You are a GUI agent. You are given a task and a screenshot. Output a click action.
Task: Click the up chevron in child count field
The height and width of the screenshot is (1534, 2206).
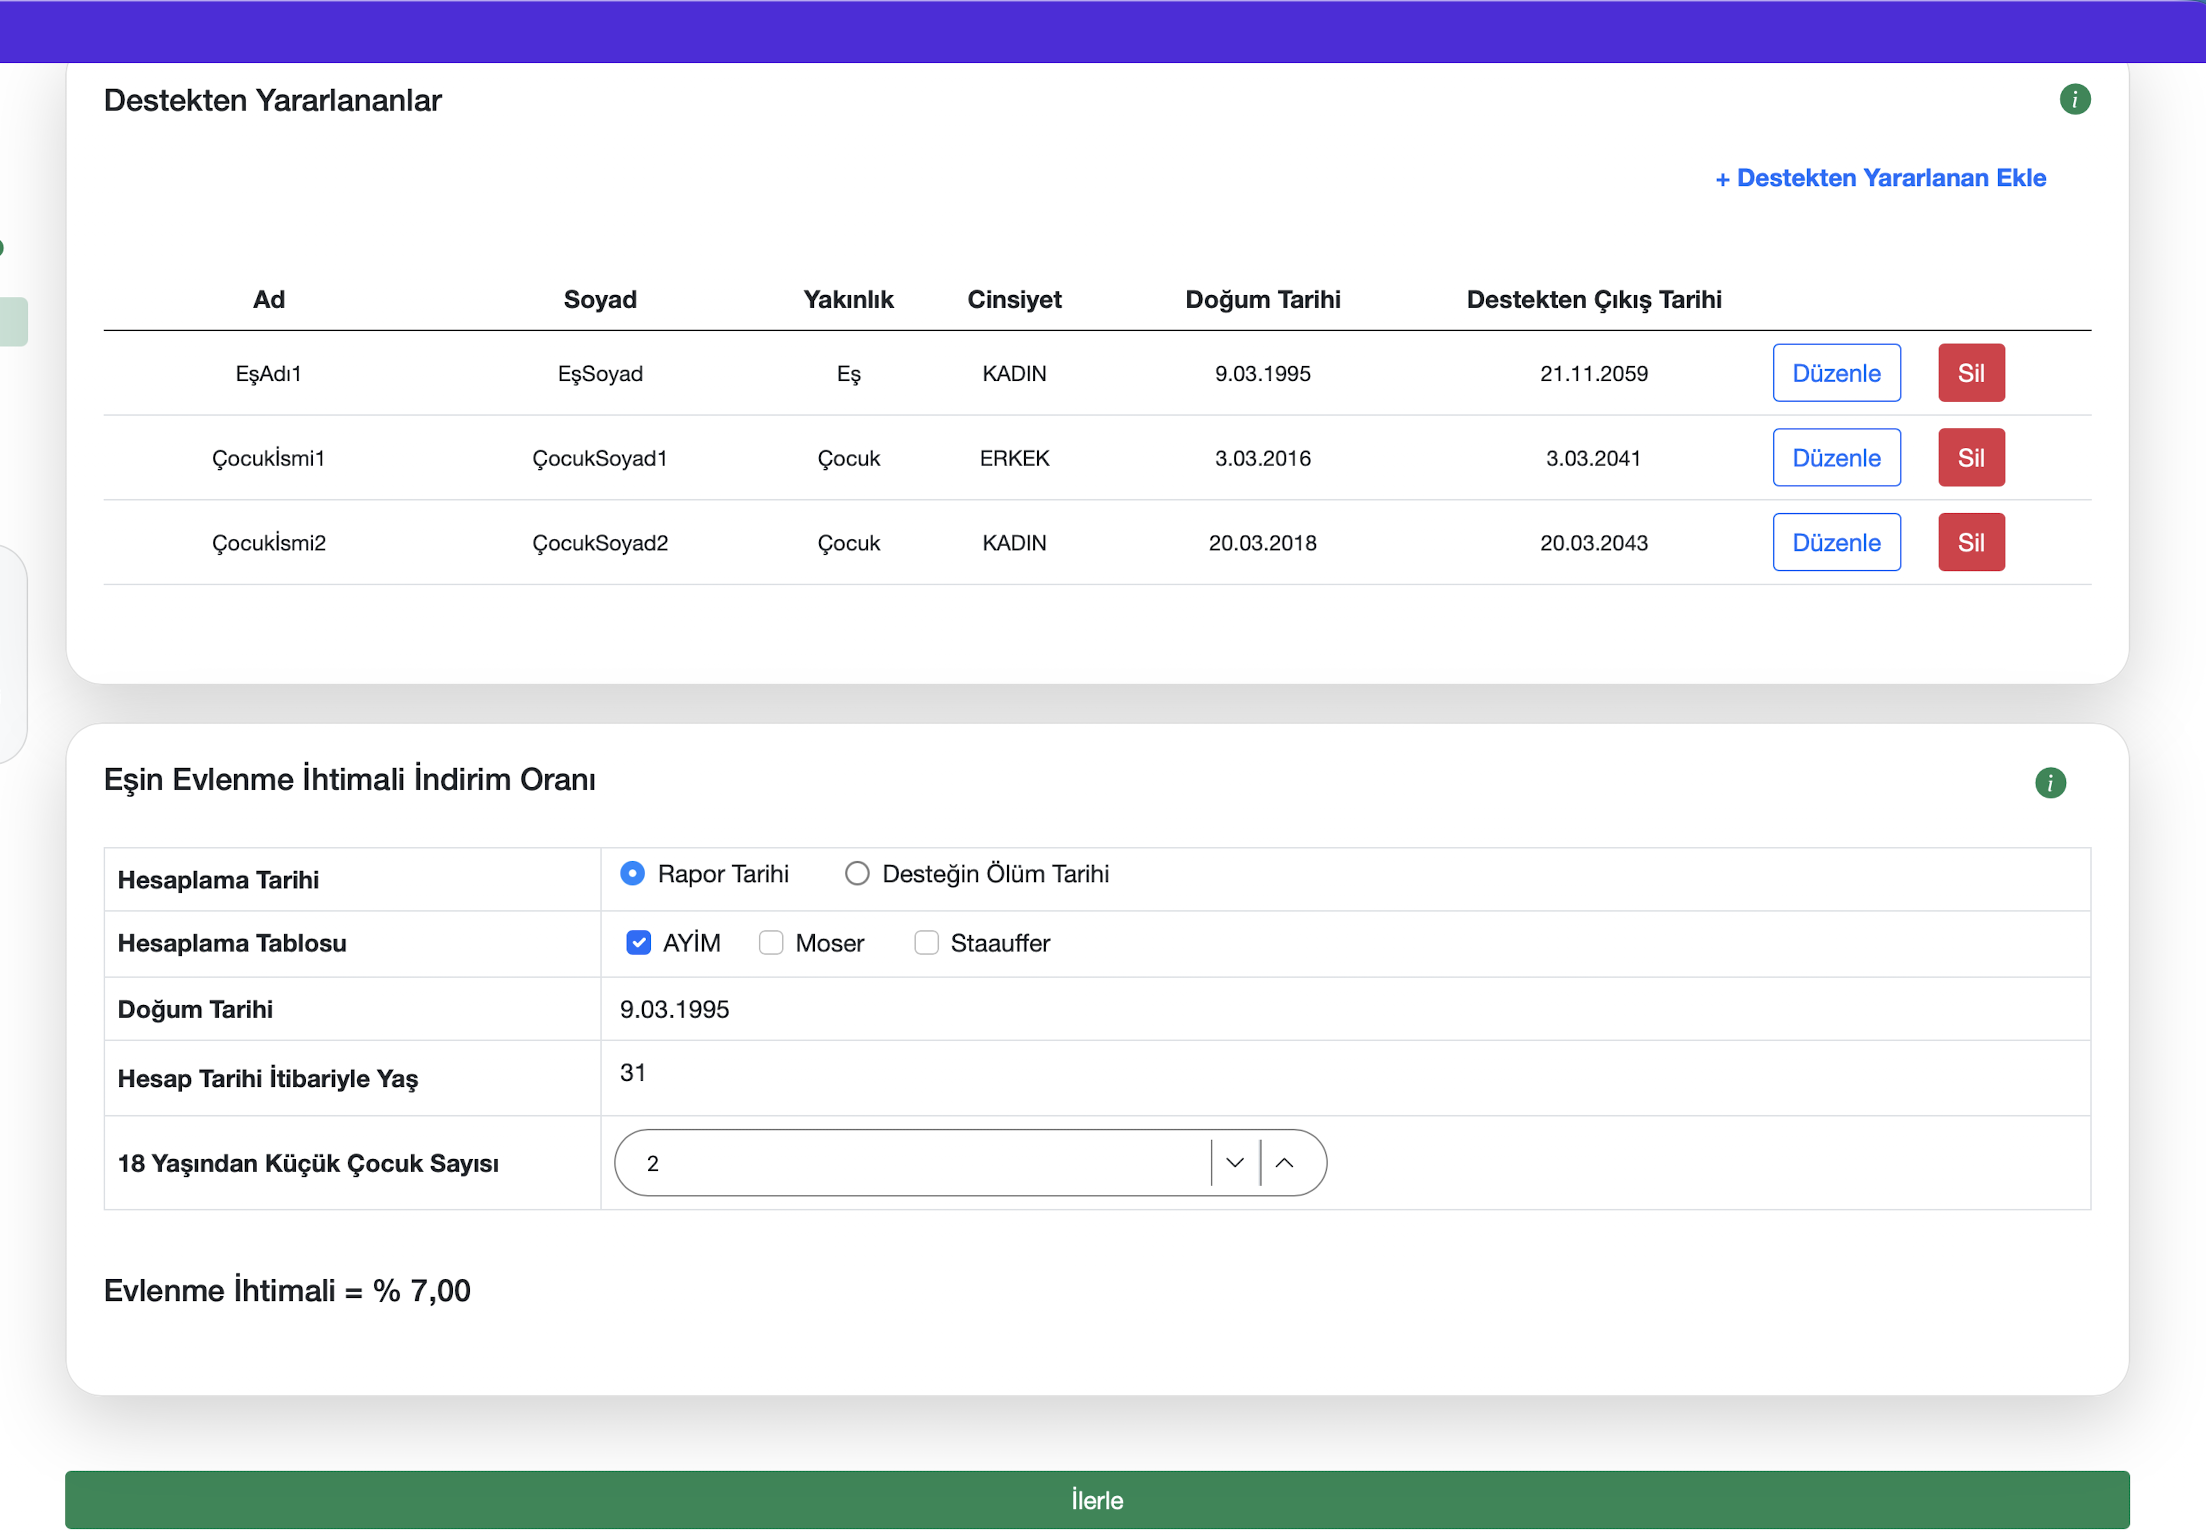1285,1162
